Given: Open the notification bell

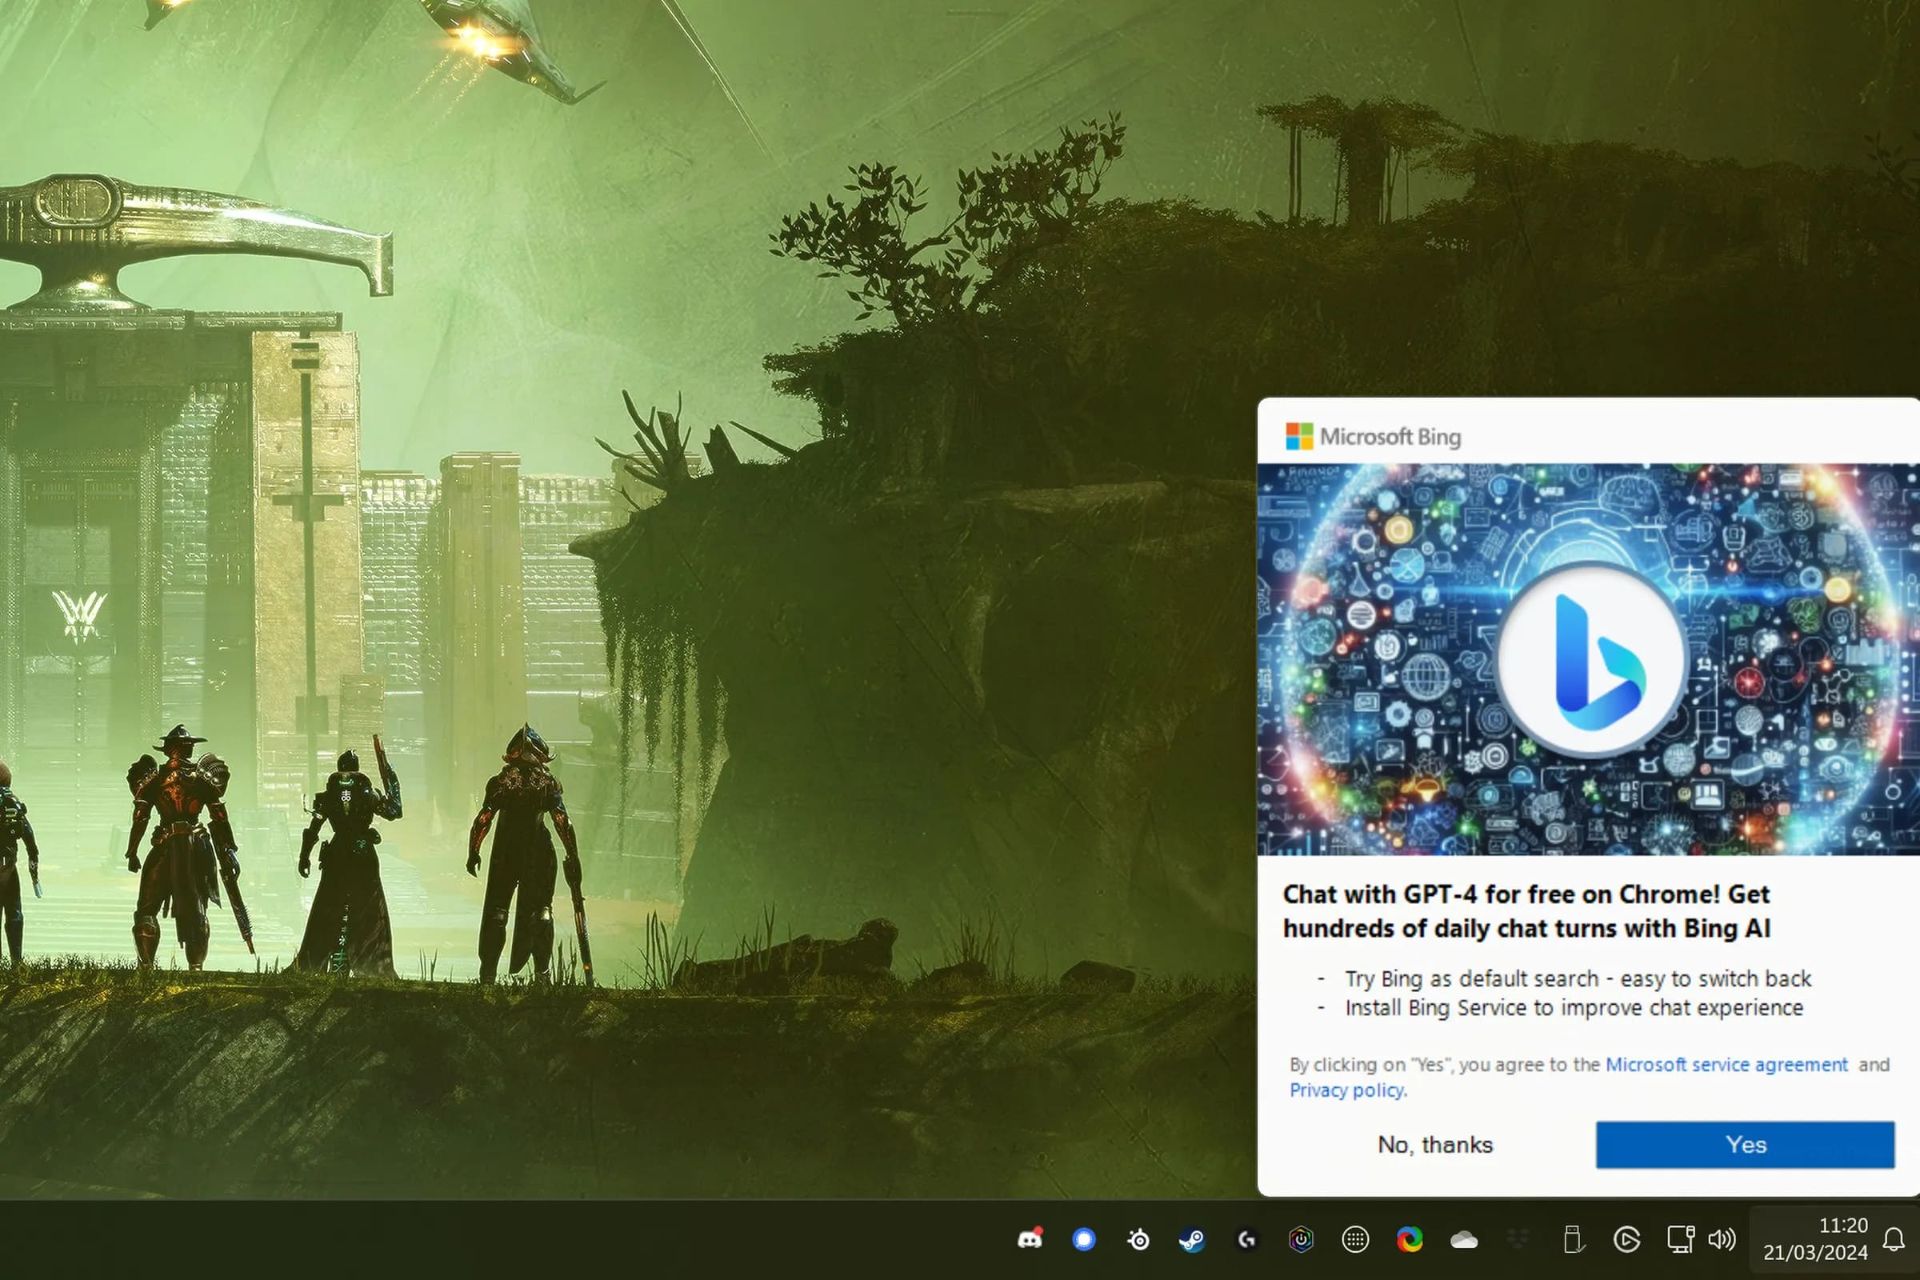Looking at the screenshot, I should pyautogui.click(x=1894, y=1240).
